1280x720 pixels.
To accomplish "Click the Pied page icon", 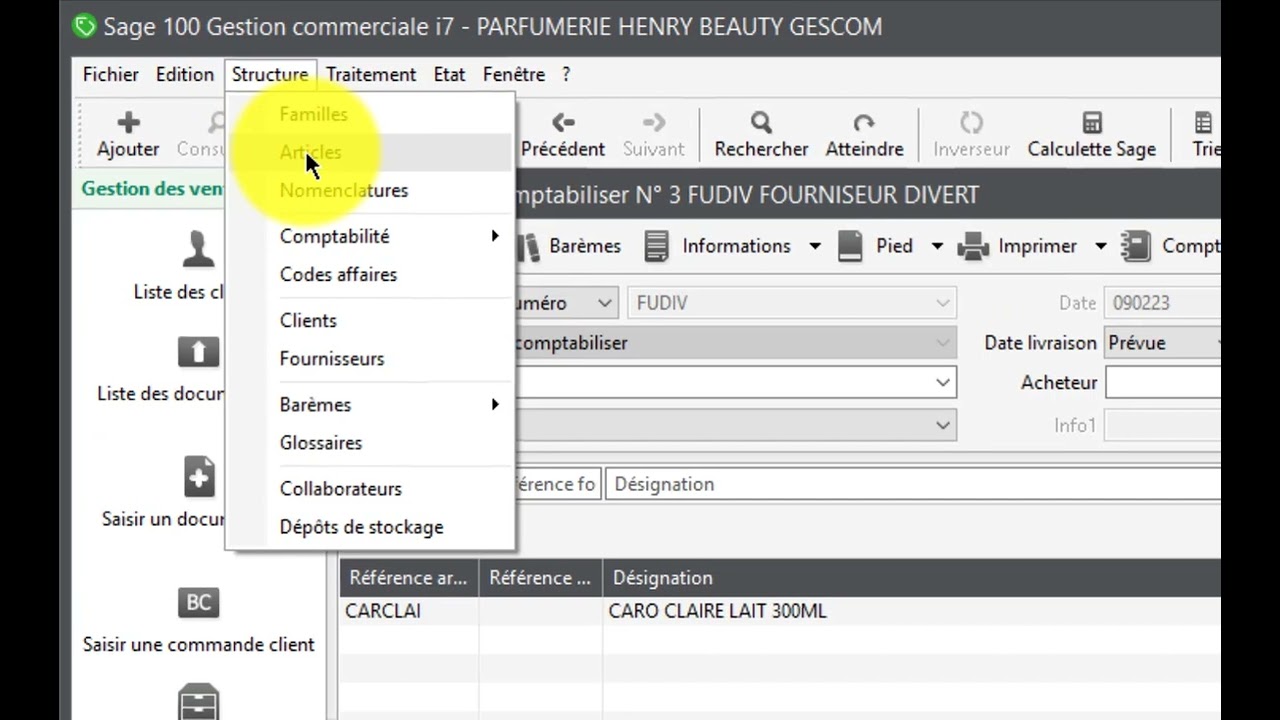I will pos(850,246).
